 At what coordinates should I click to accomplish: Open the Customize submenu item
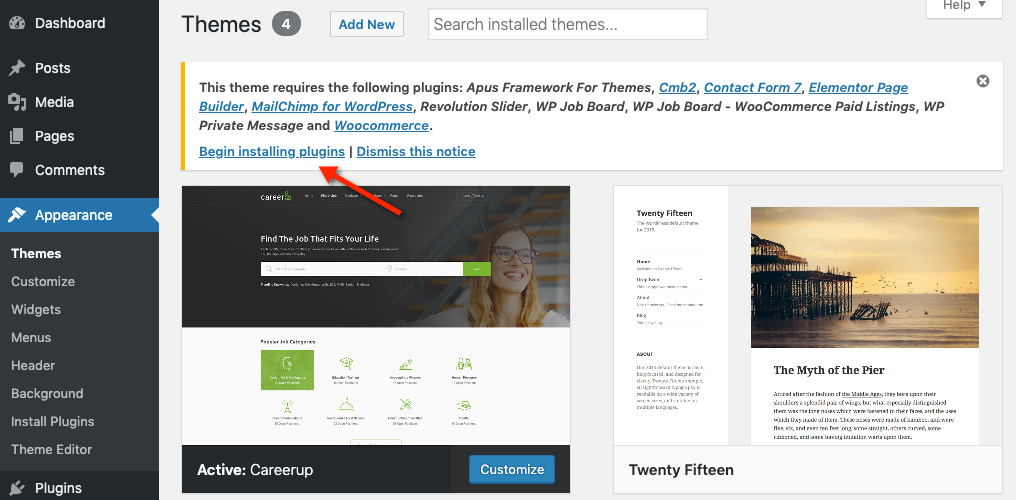pos(43,281)
